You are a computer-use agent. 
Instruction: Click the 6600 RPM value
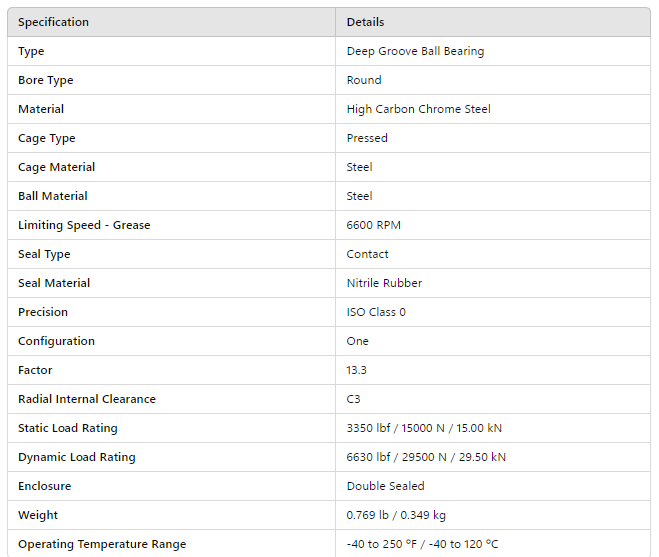374,225
